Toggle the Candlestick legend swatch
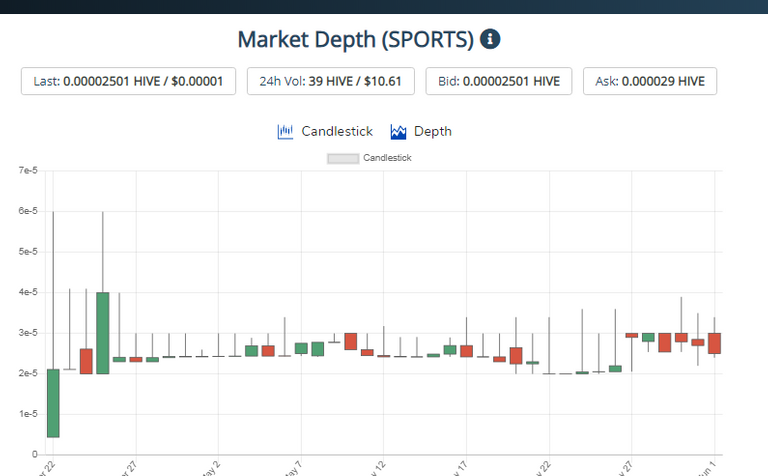 (x=343, y=159)
